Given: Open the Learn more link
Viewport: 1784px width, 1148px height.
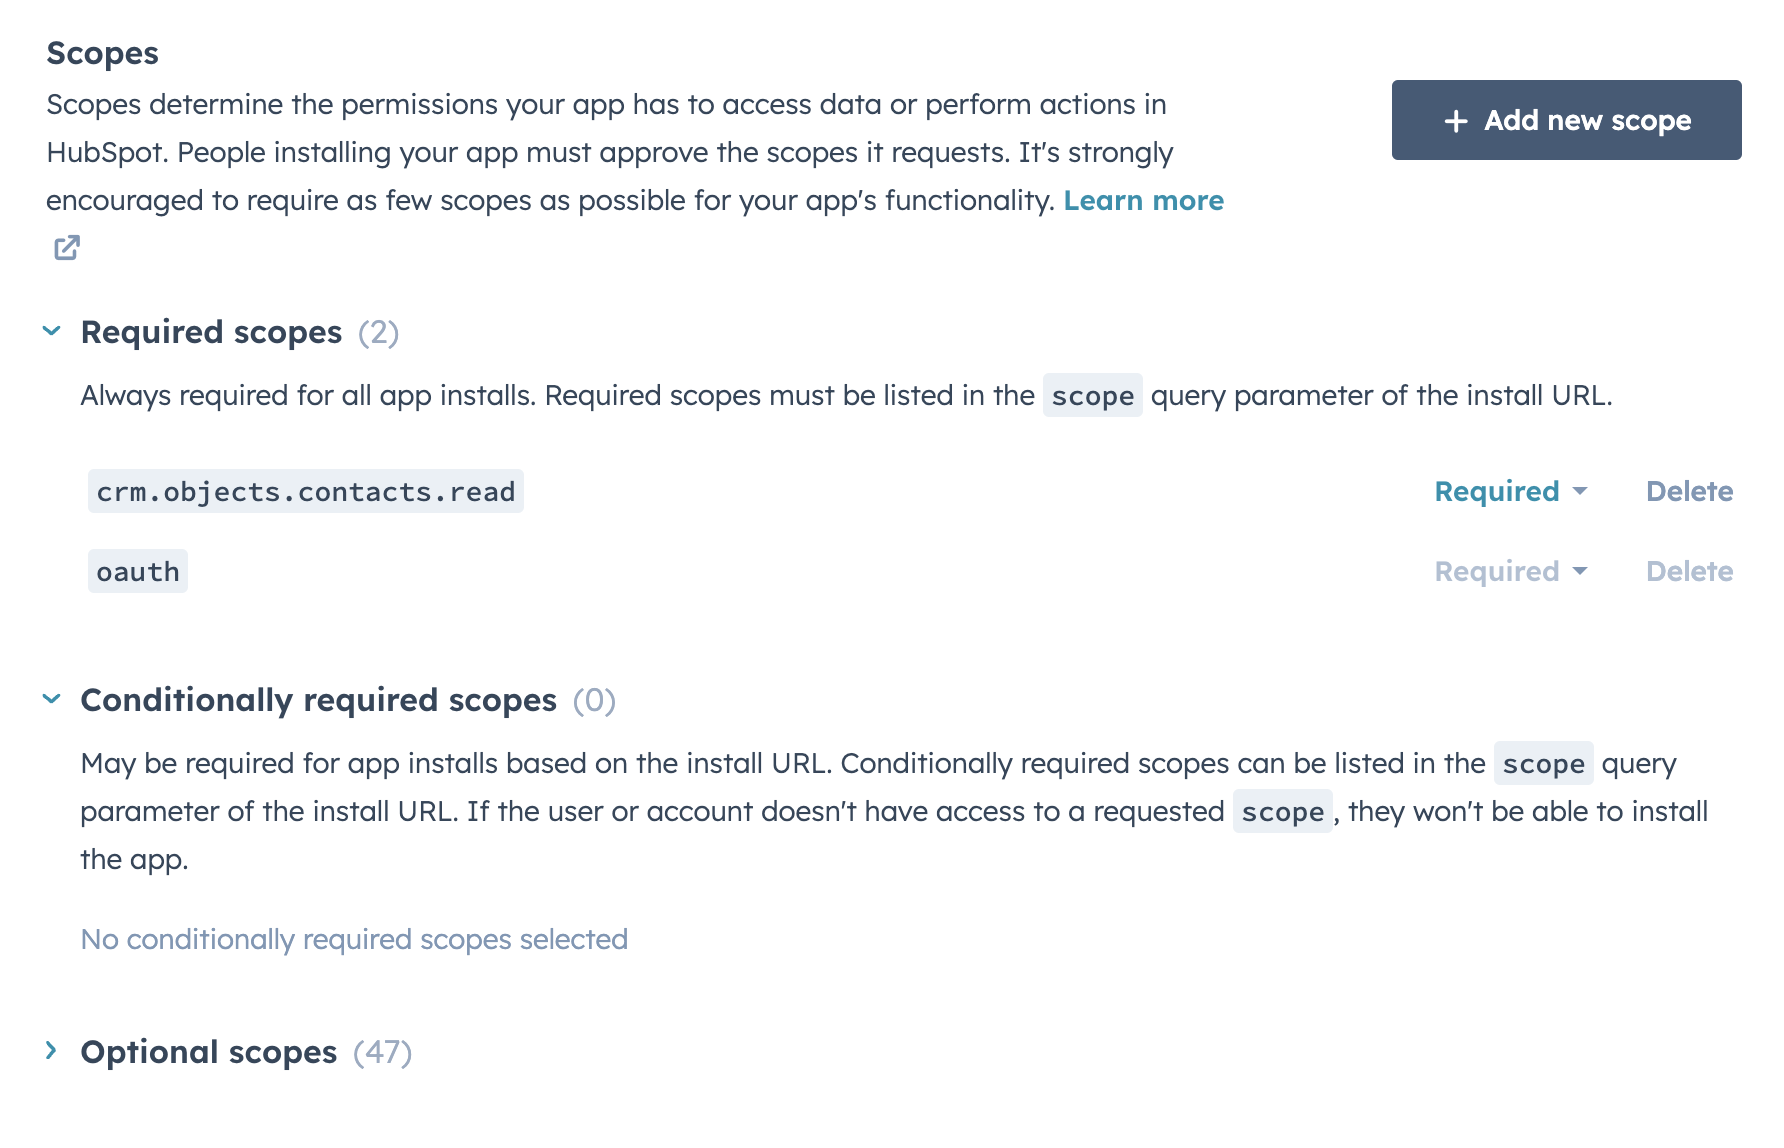Looking at the screenshot, I should click(1144, 200).
